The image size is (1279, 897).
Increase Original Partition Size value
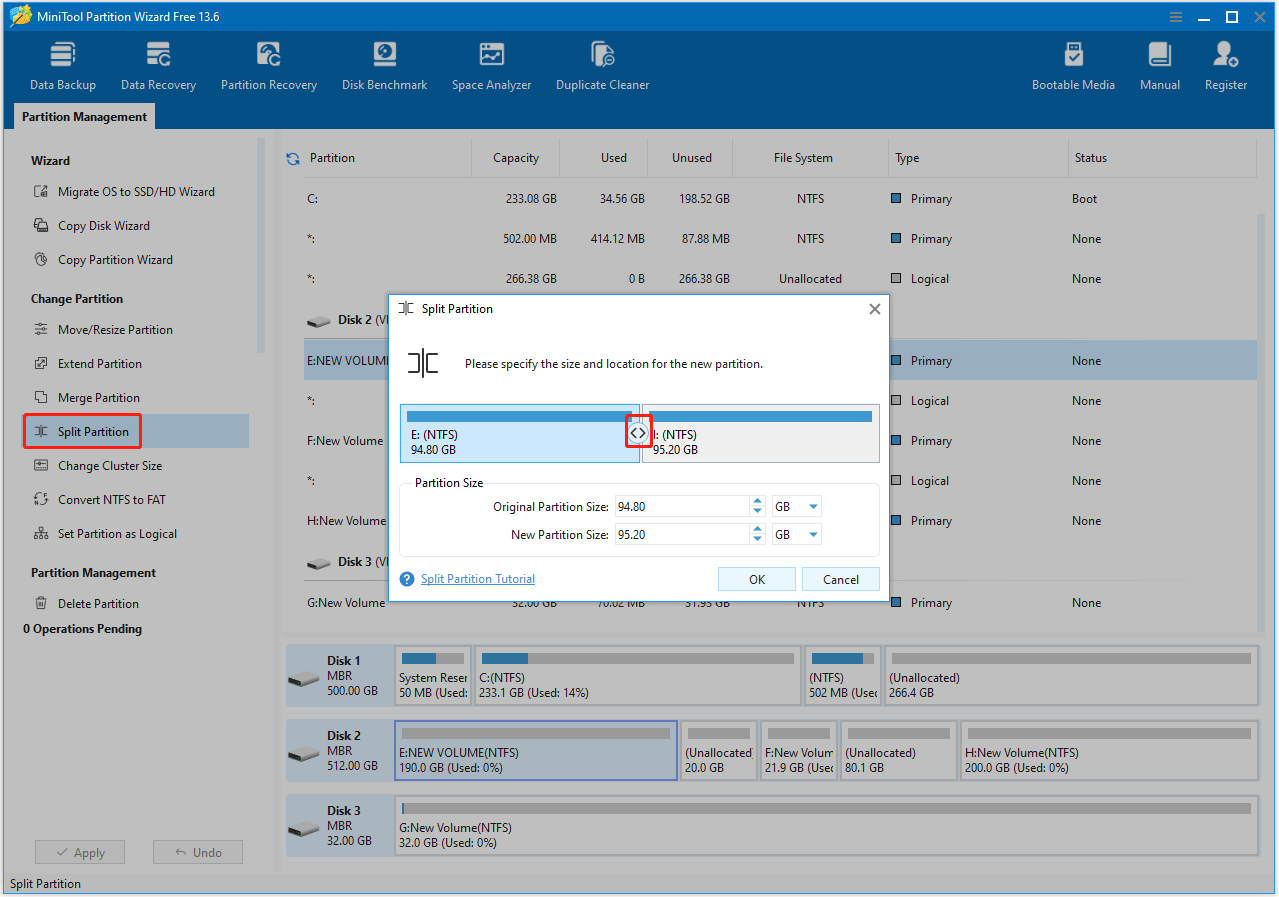pyautogui.click(x=757, y=502)
